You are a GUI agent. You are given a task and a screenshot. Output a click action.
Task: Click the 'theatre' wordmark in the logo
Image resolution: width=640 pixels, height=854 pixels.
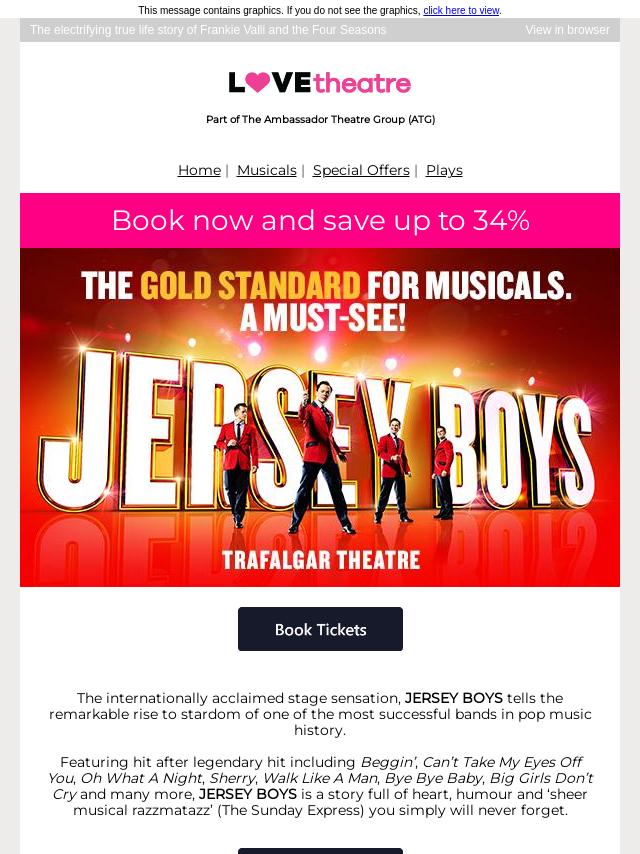pos(362,83)
